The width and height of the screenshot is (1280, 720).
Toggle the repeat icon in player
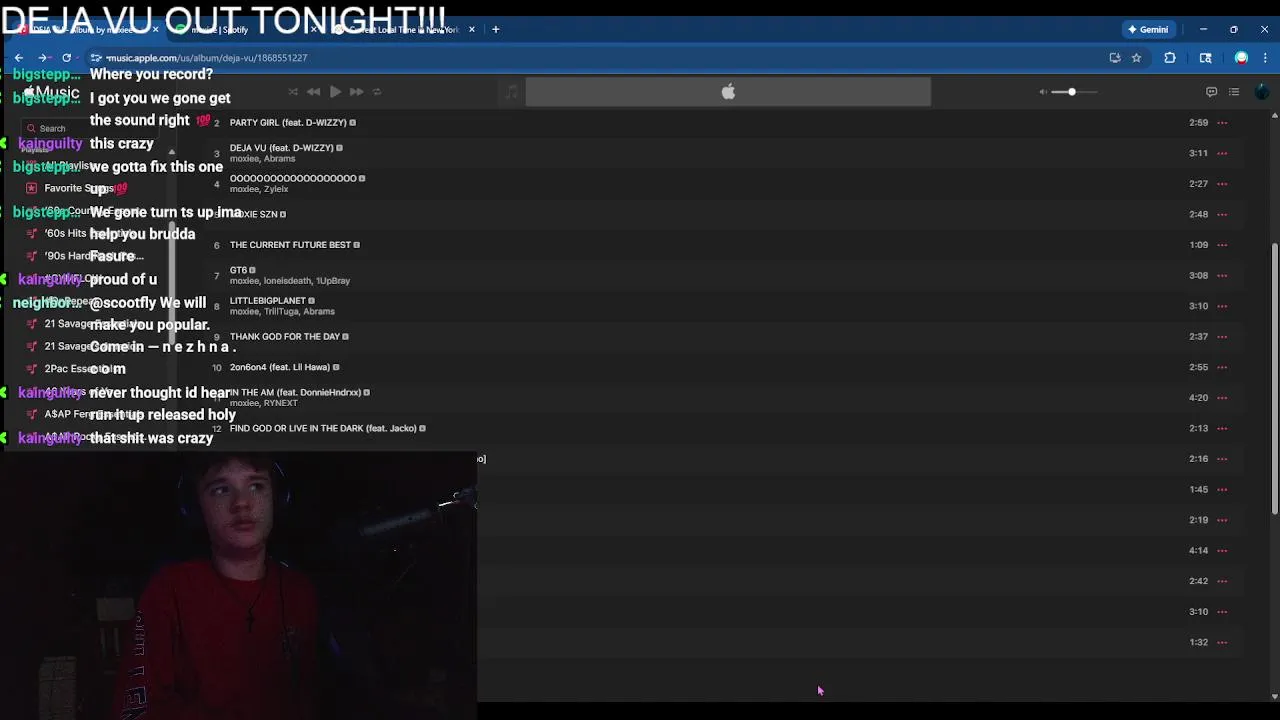coord(377,92)
